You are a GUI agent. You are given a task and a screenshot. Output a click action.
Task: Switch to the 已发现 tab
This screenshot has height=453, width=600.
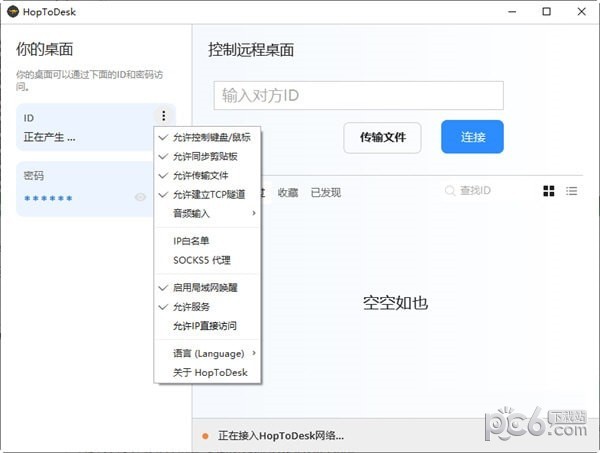click(325, 192)
